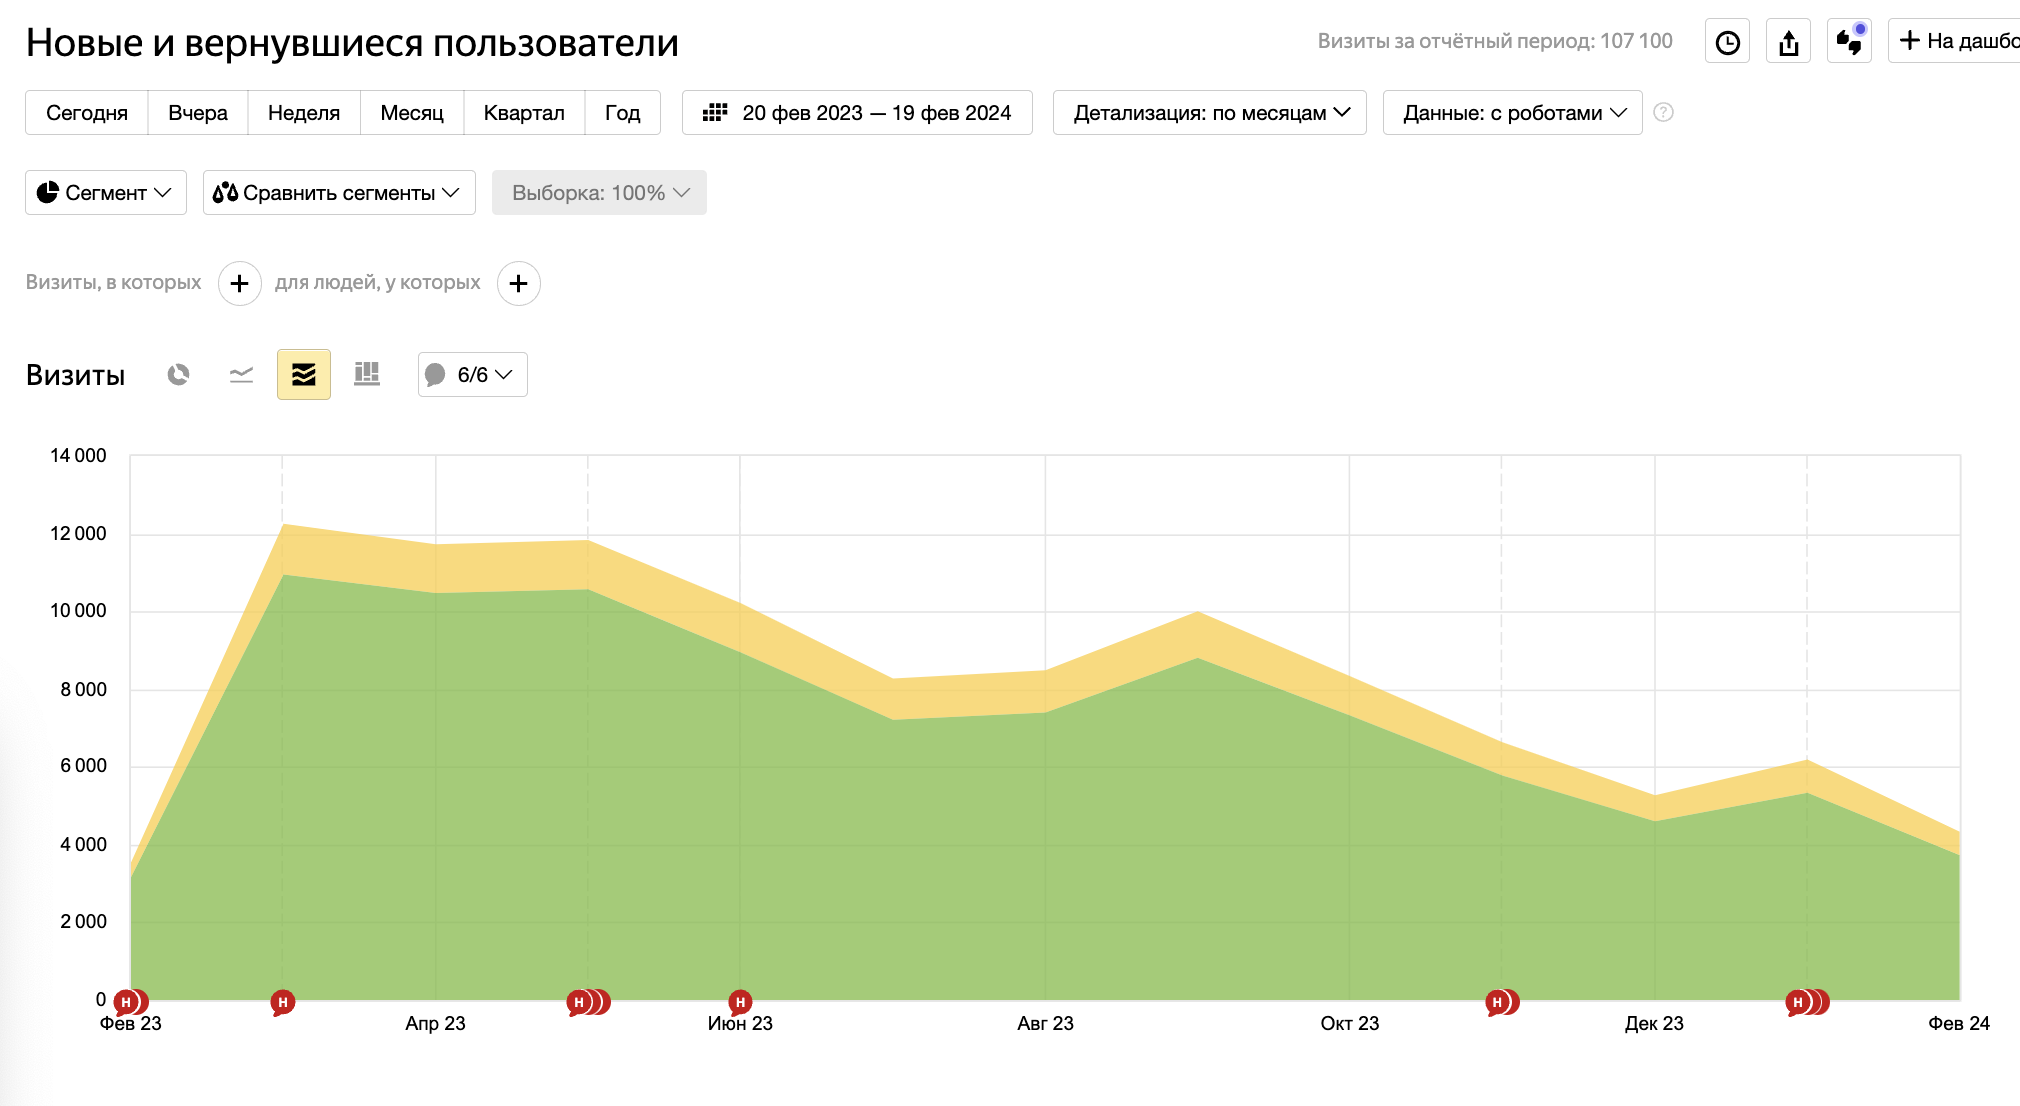This screenshot has height=1106, width=2020.
Task: Click the help question mark icon
Action: click(1663, 112)
